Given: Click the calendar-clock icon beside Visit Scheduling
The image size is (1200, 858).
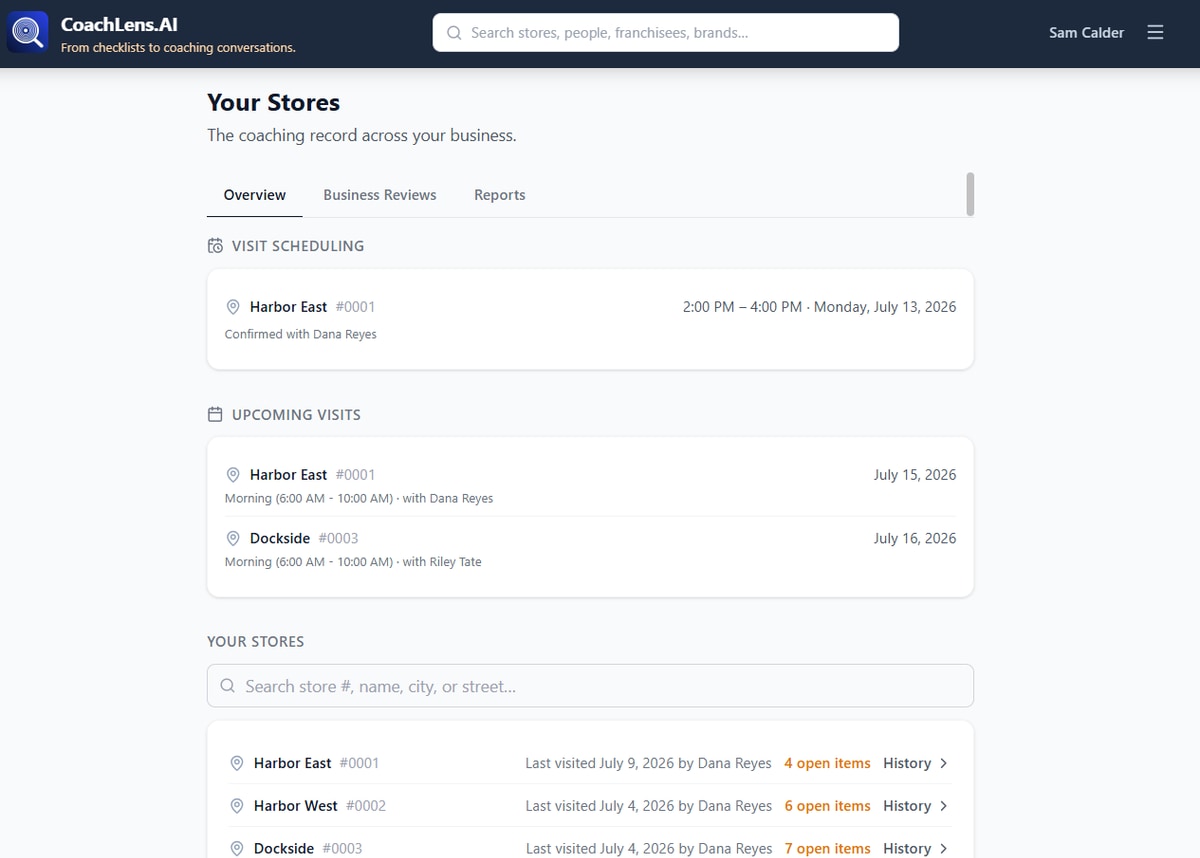Looking at the screenshot, I should click(x=215, y=246).
